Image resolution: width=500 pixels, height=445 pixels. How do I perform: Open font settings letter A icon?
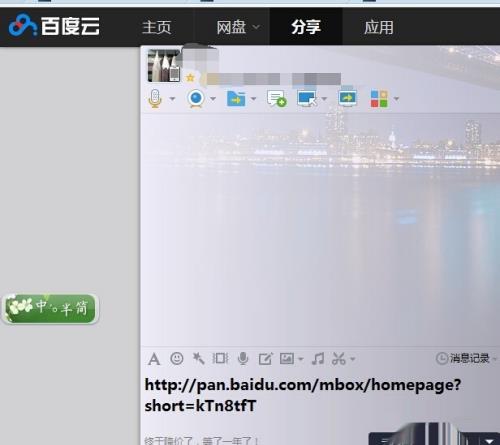coord(154,359)
